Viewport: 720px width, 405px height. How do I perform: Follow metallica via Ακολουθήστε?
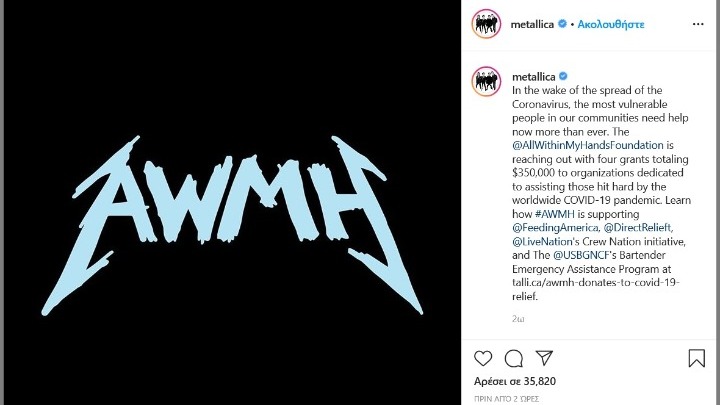[x=611, y=24]
